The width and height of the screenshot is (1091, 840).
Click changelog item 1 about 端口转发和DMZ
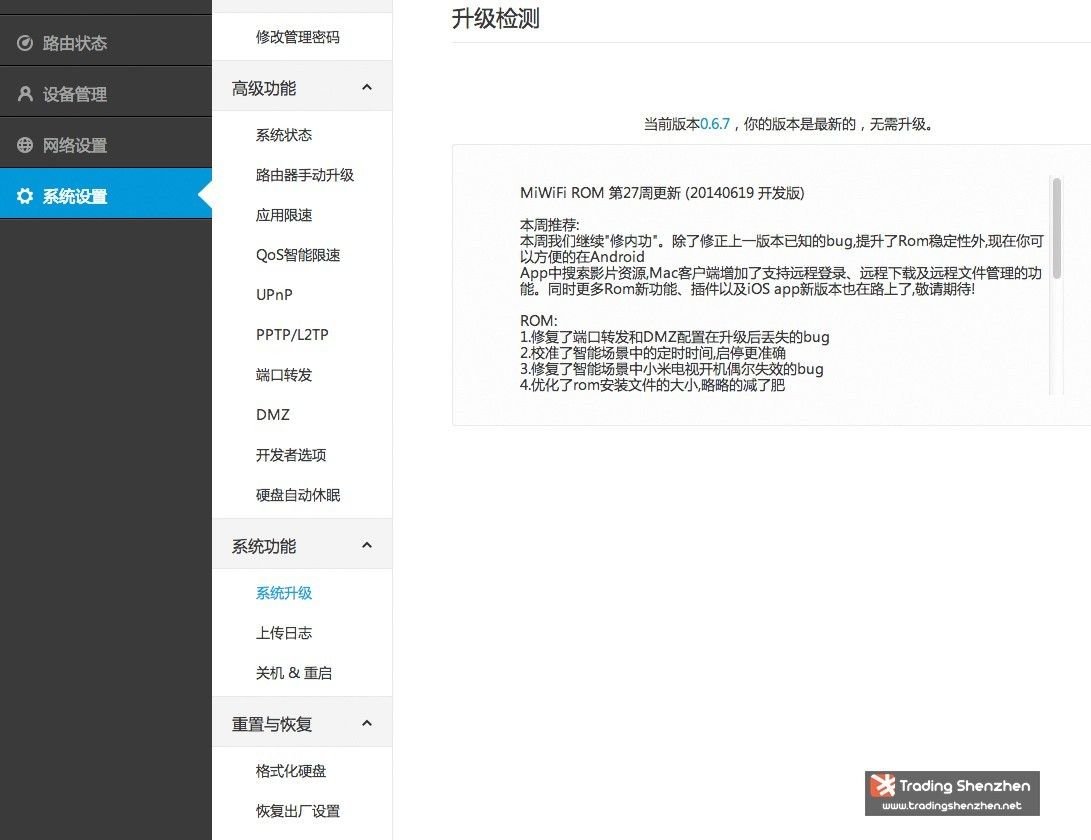point(675,337)
